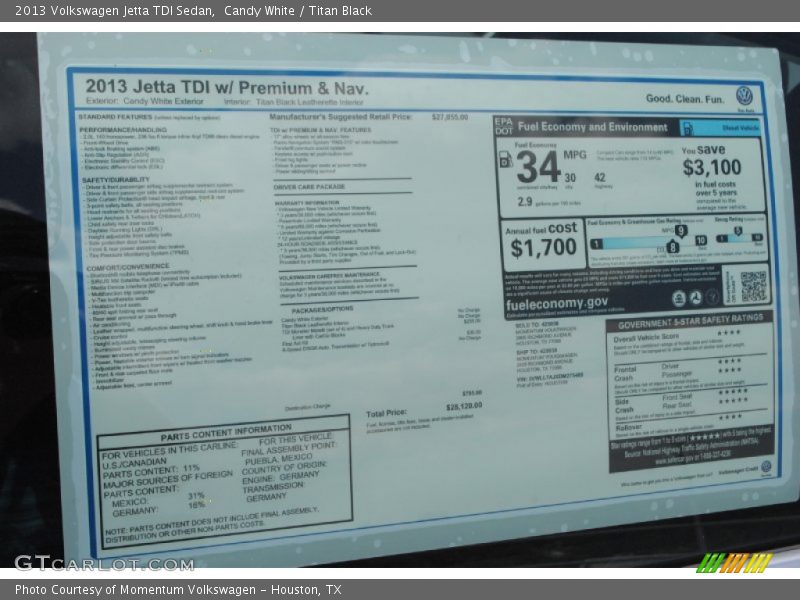Open the fueleconomy.gov link
Image resolution: width=800 pixels, height=600 pixels.
coord(557,304)
